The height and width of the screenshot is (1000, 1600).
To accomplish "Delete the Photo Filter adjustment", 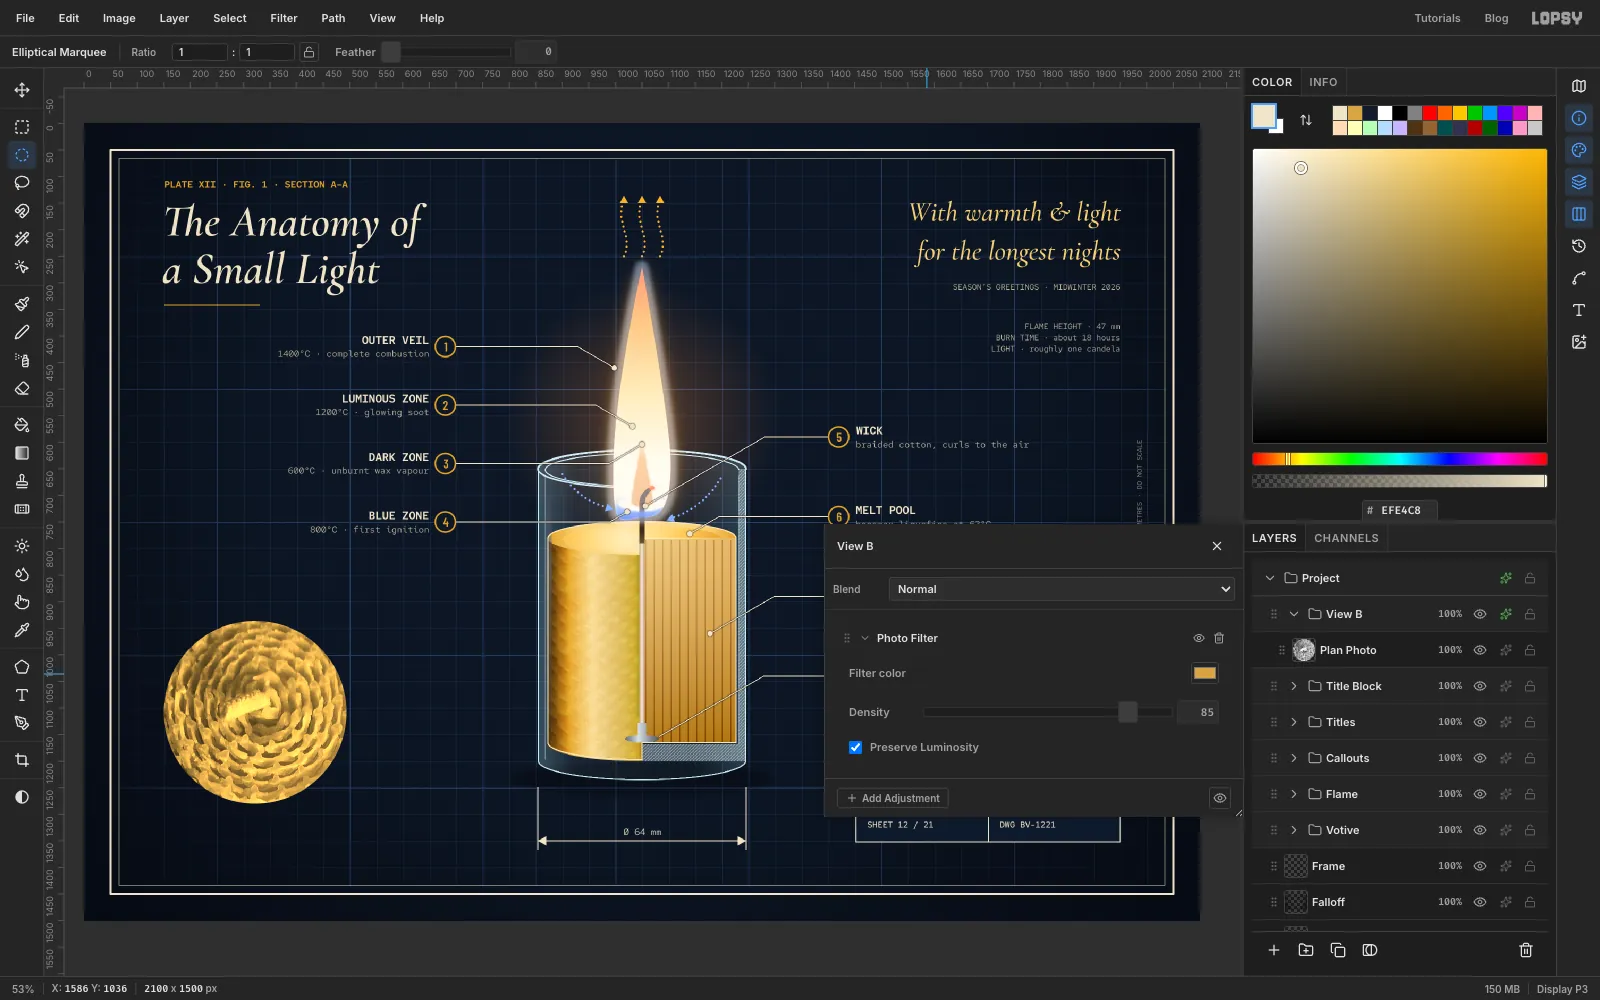I will pyautogui.click(x=1219, y=638).
